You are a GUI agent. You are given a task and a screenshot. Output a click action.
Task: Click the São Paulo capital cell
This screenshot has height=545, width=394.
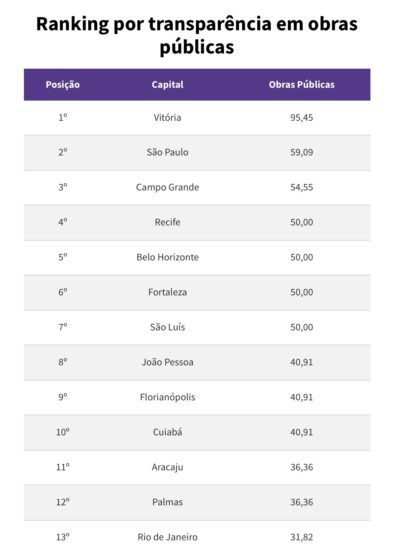pyautogui.click(x=167, y=152)
